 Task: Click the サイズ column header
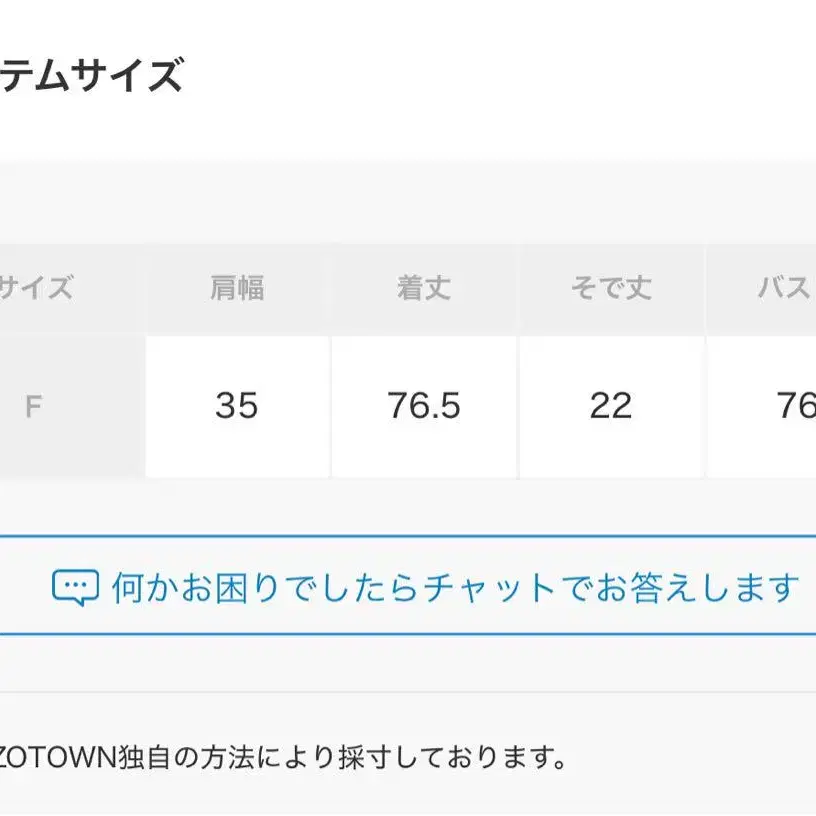pyautogui.click(x=35, y=288)
